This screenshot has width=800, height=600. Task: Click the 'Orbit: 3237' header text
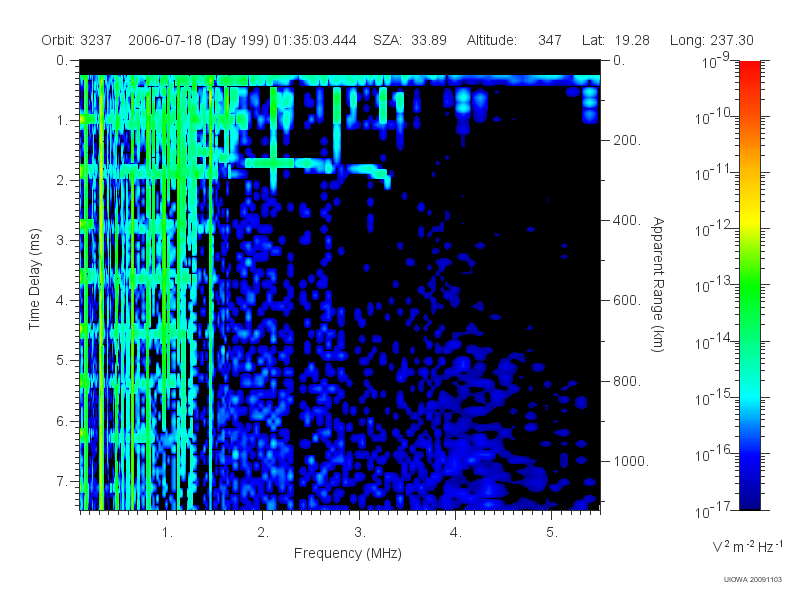point(77,40)
